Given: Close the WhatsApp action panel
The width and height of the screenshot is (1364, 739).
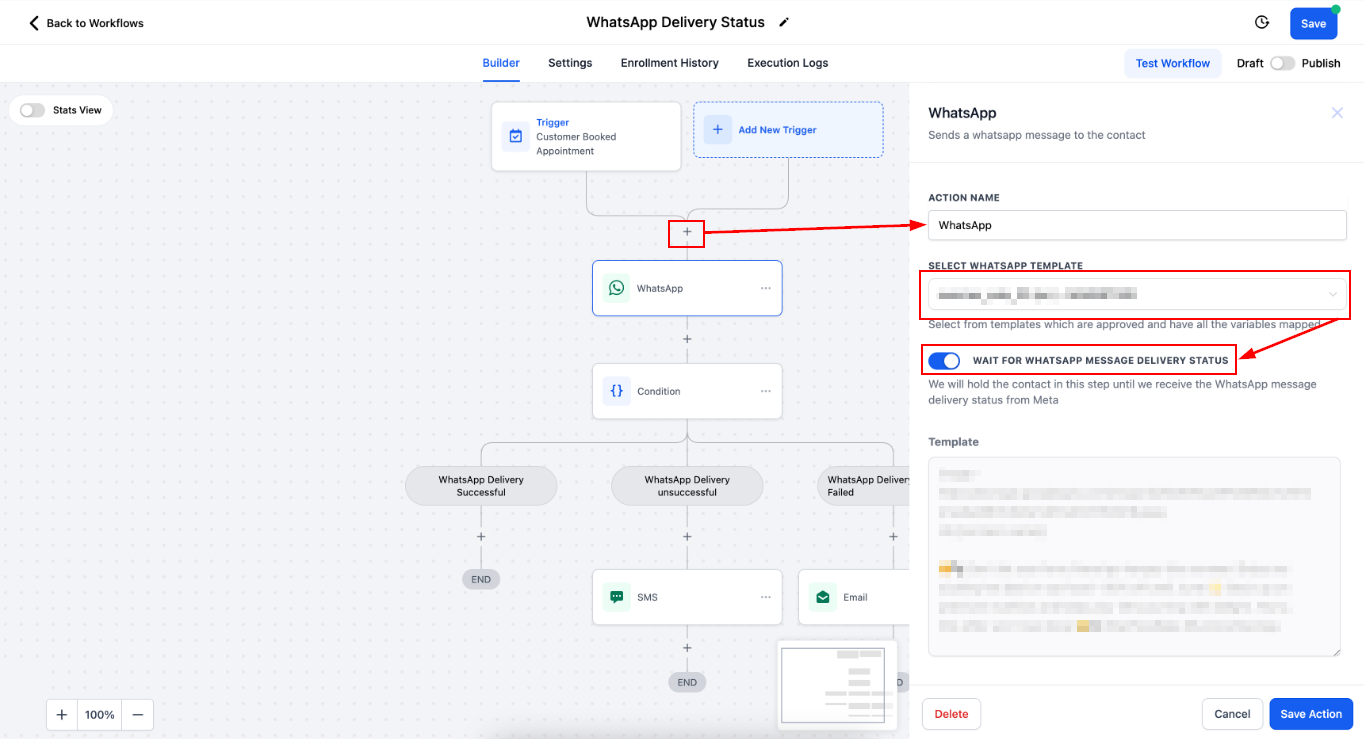Looking at the screenshot, I should click(x=1337, y=113).
